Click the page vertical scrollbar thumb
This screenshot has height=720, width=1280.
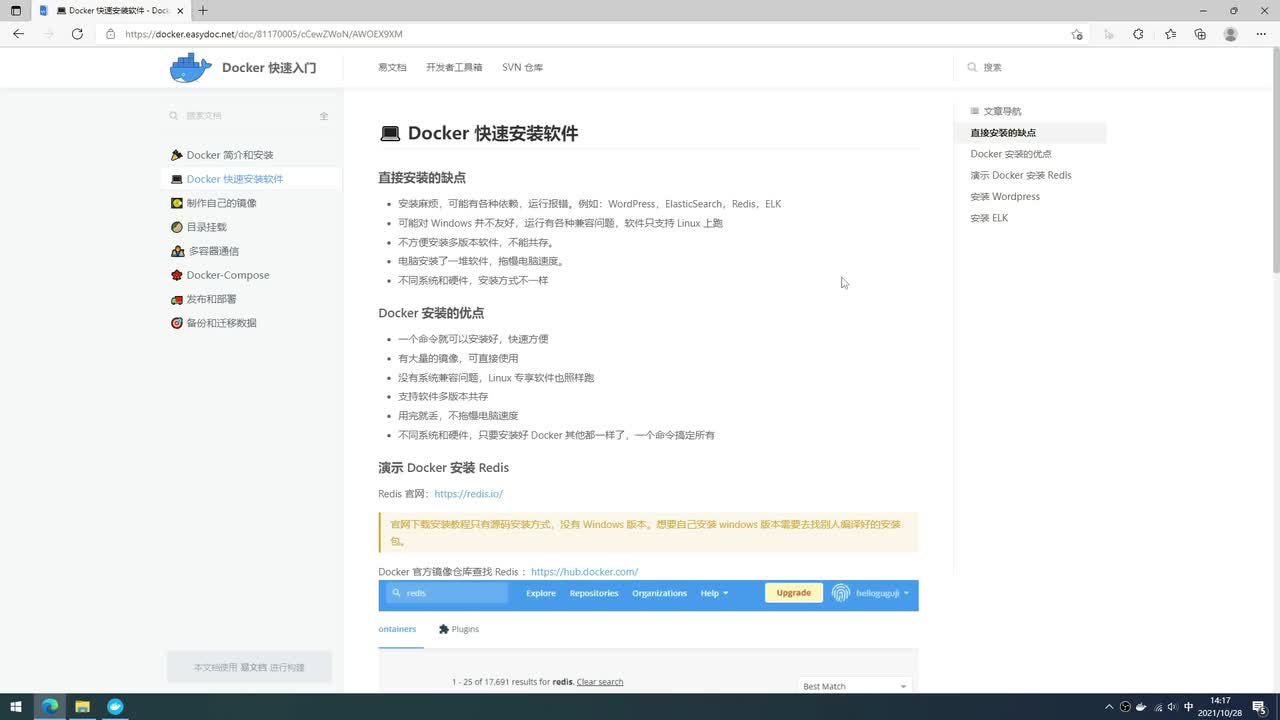[1275, 160]
